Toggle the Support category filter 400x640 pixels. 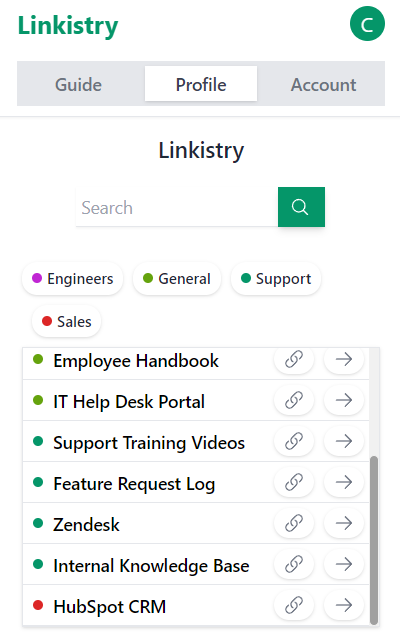pyautogui.click(x=276, y=279)
